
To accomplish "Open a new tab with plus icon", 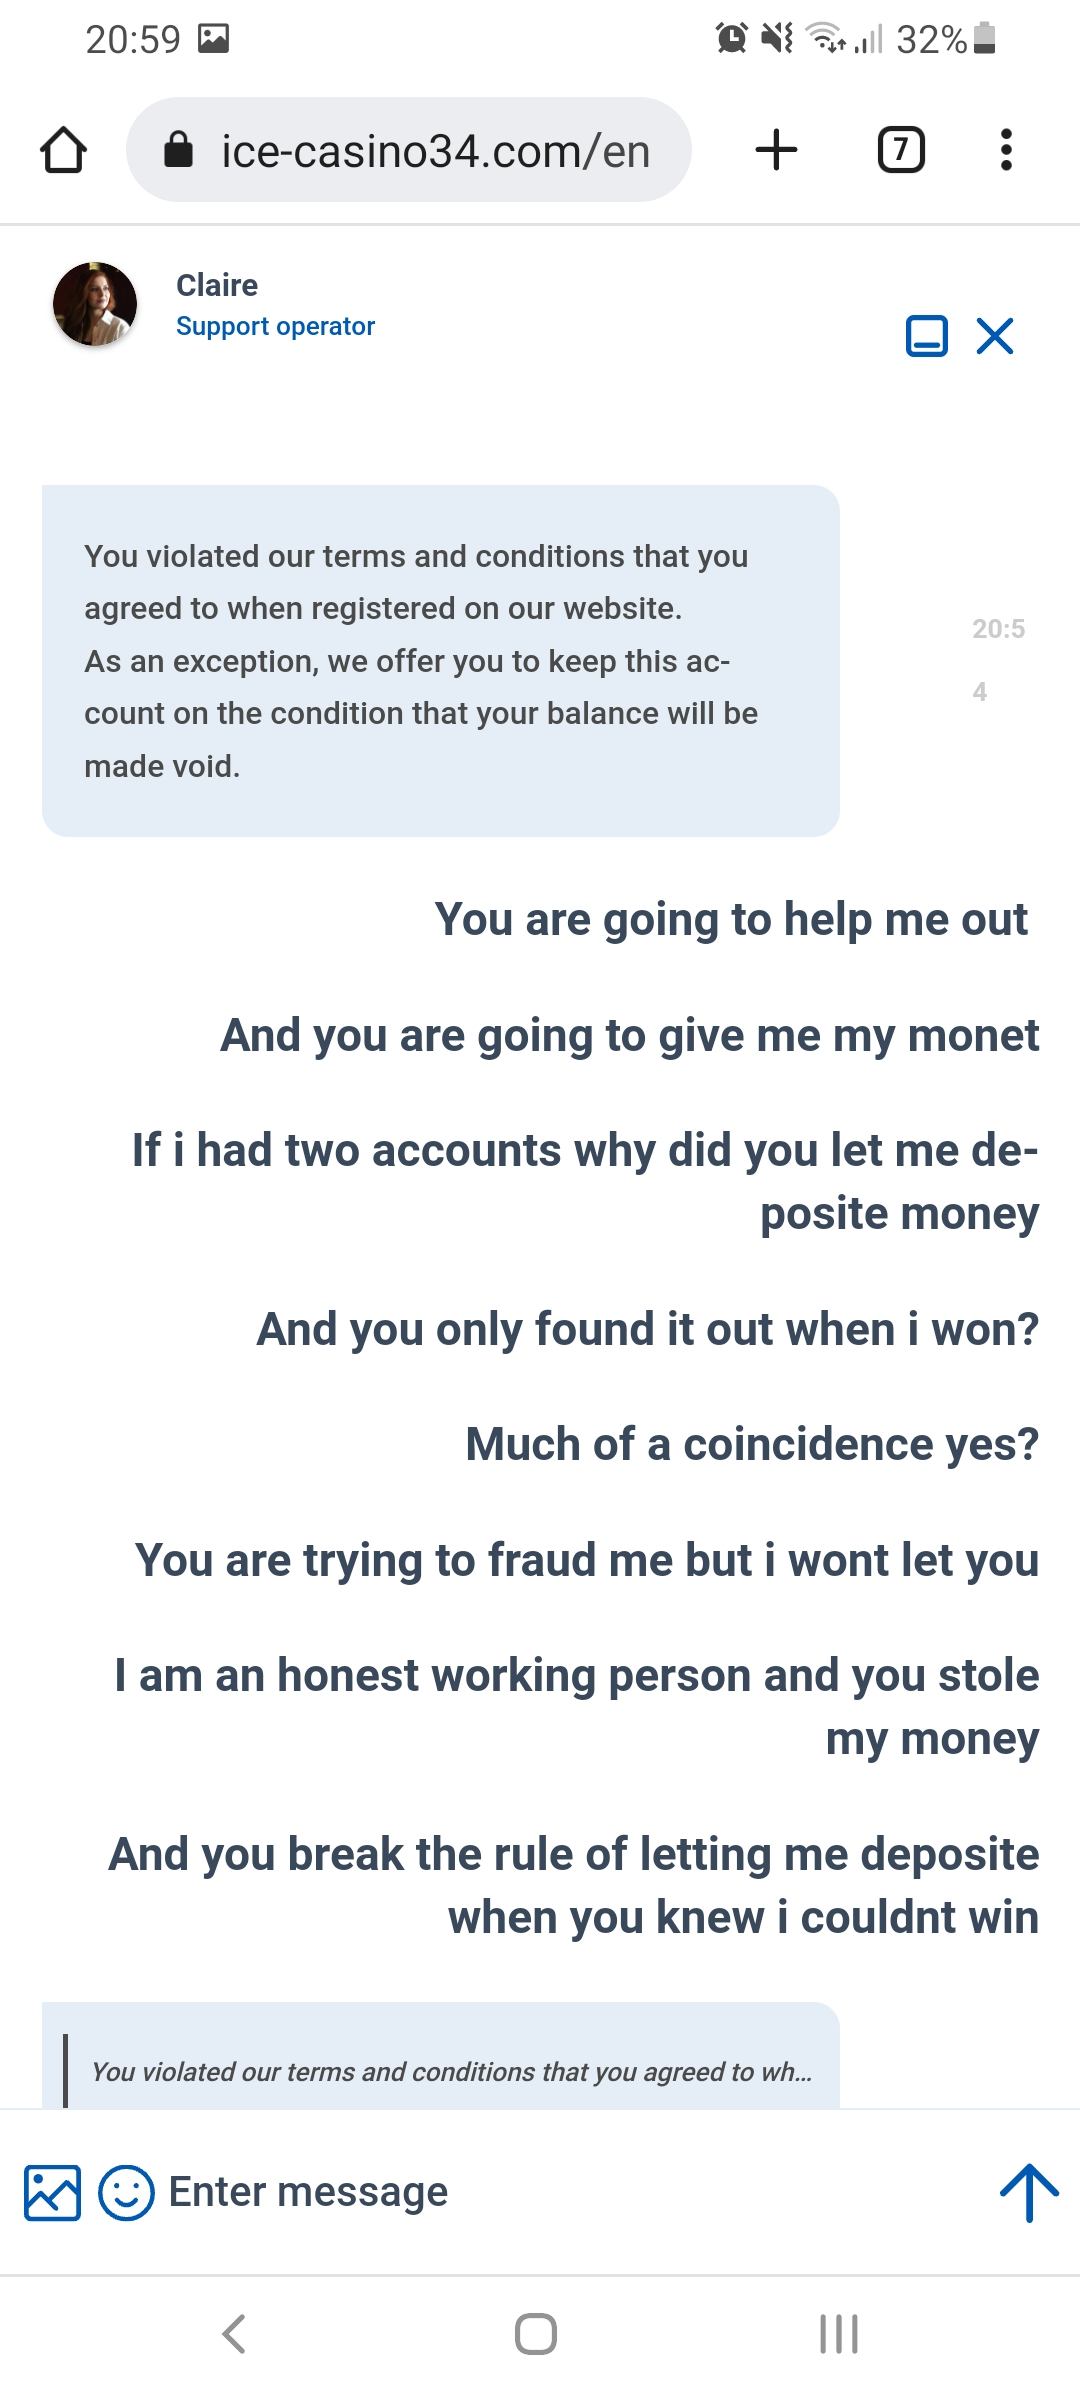I will pos(776,150).
